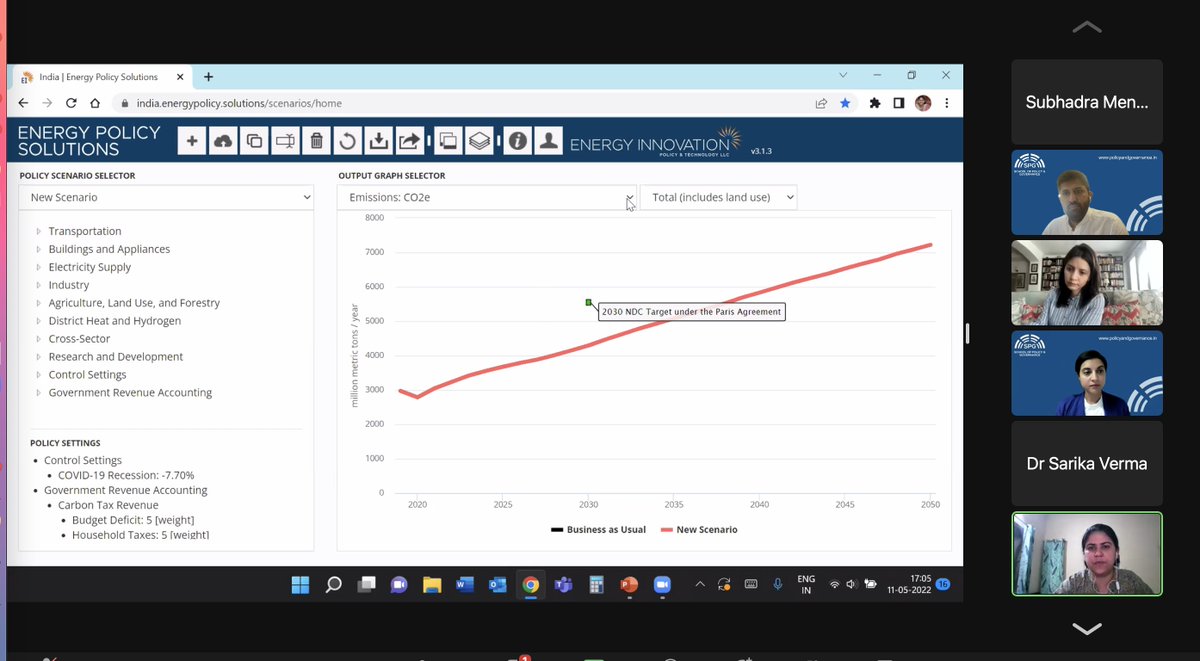Image resolution: width=1200 pixels, height=661 pixels.
Task: Open the Emissions: CO2e graph dropdown
Action: pos(487,197)
